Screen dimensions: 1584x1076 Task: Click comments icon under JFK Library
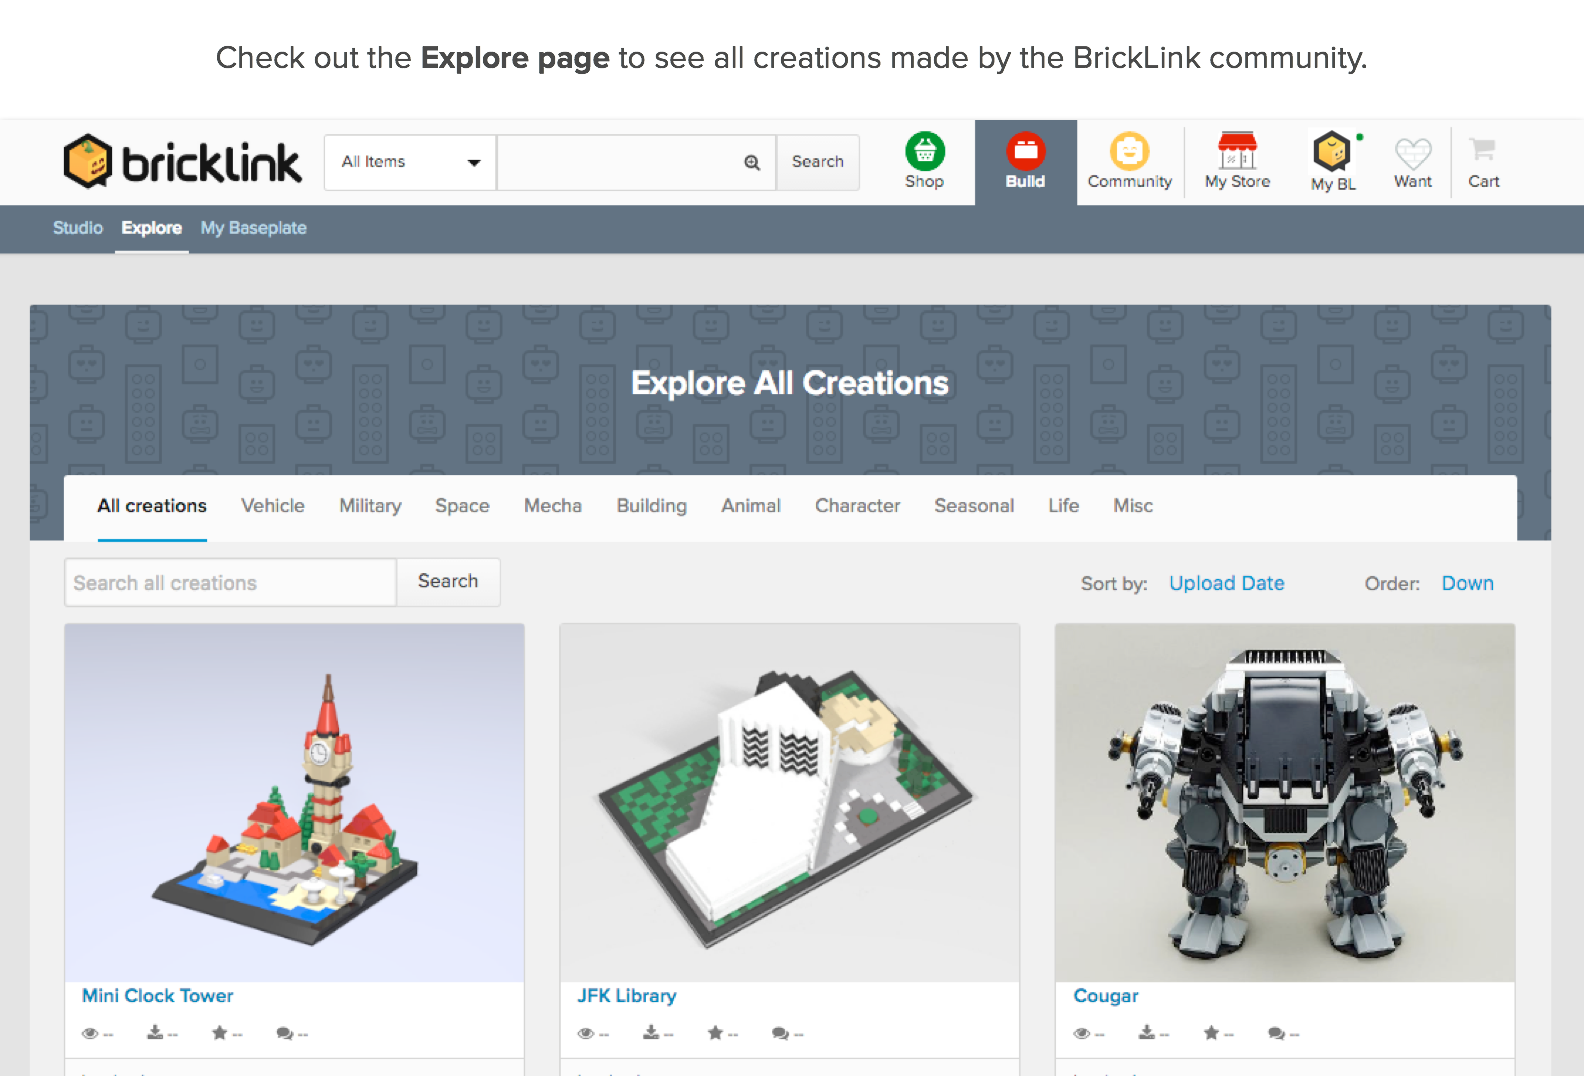tap(781, 1033)
